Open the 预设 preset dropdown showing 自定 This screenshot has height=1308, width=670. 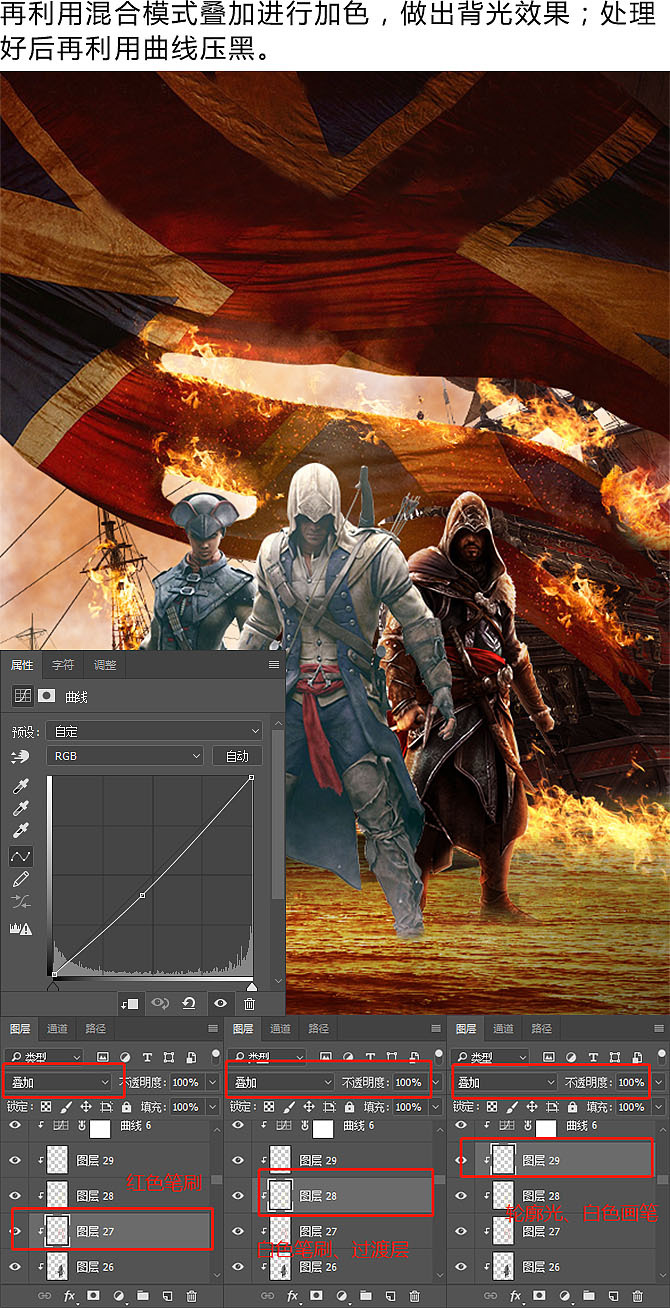tap(157, 731)
